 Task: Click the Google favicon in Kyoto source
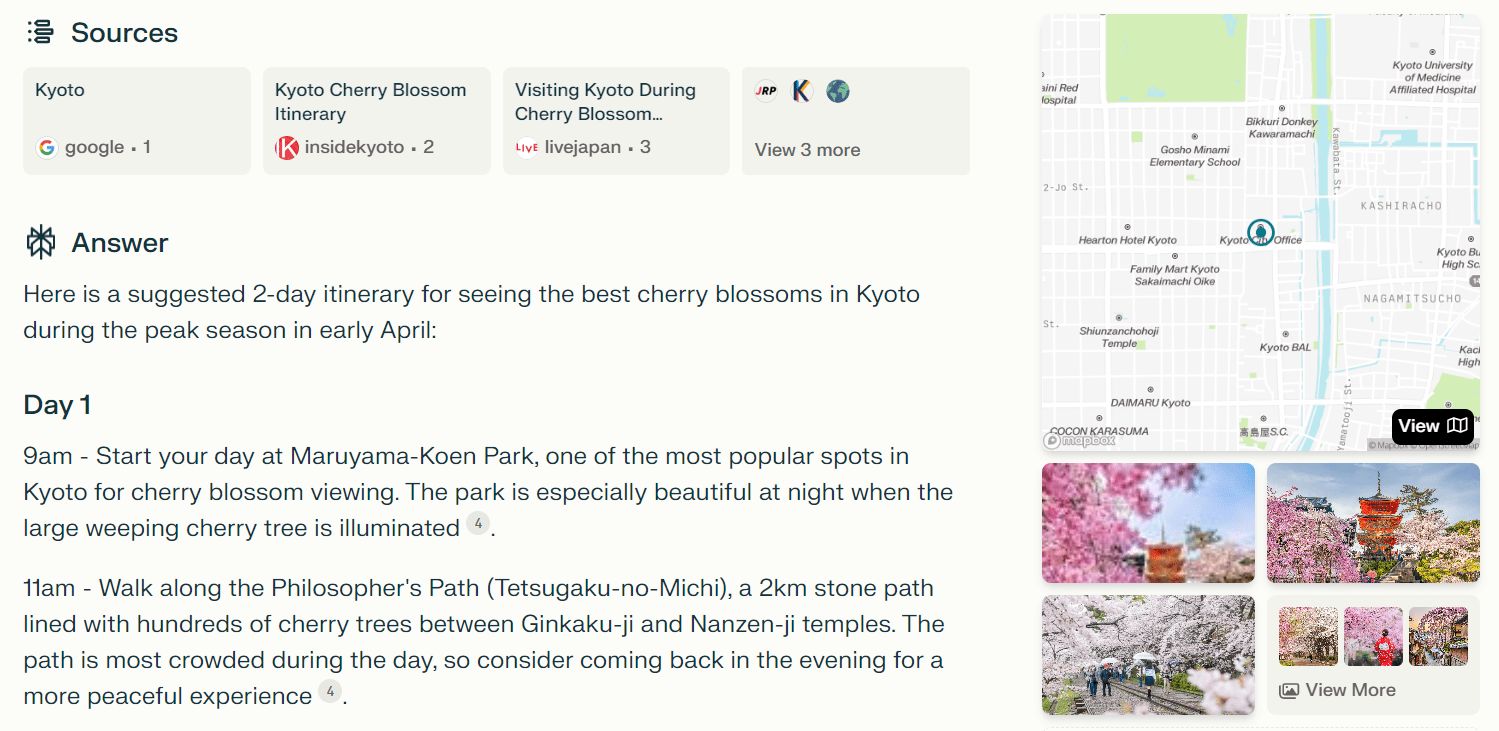tap(46, 148)
